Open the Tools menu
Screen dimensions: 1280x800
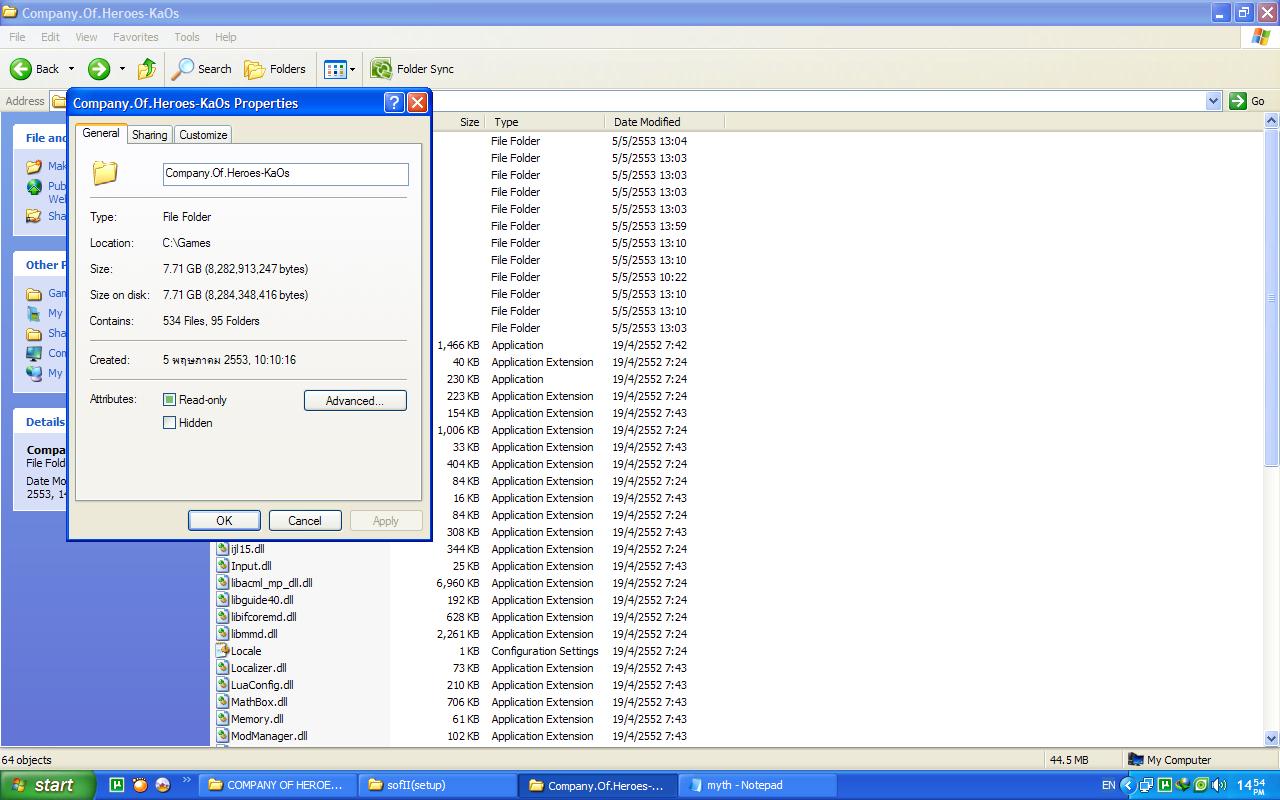coord(187,37)
